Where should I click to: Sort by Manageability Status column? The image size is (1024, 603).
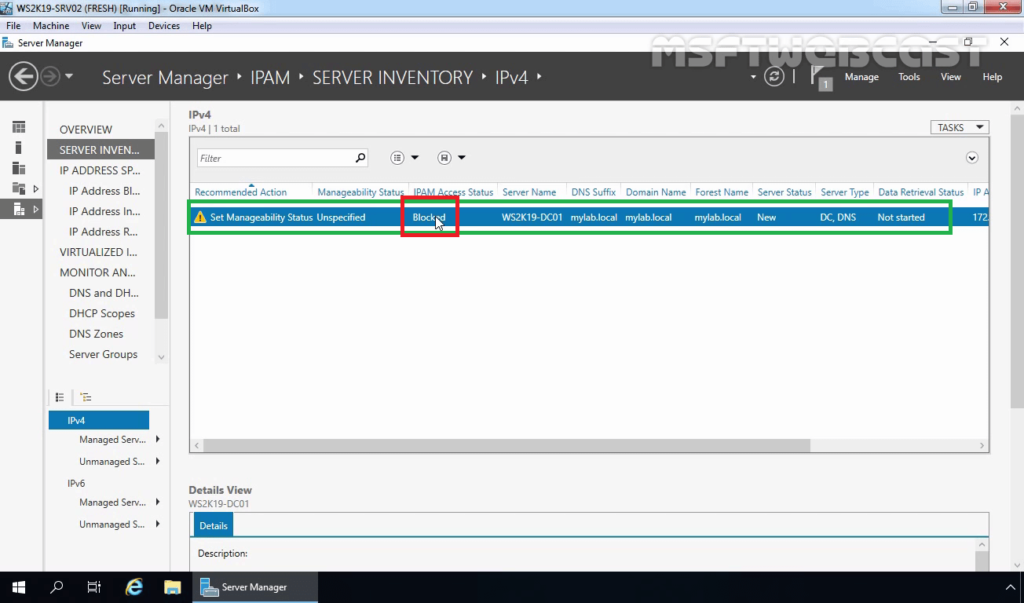point(360,192)
